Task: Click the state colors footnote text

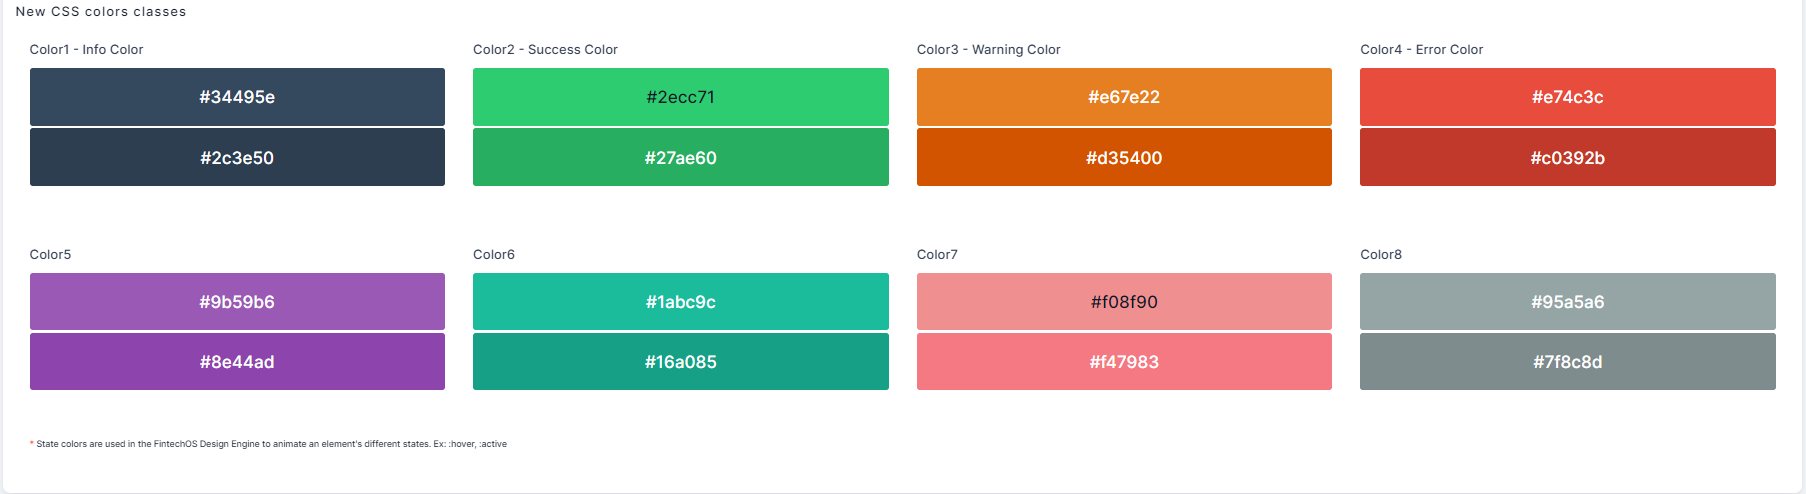Action: (x=270, y=444)
